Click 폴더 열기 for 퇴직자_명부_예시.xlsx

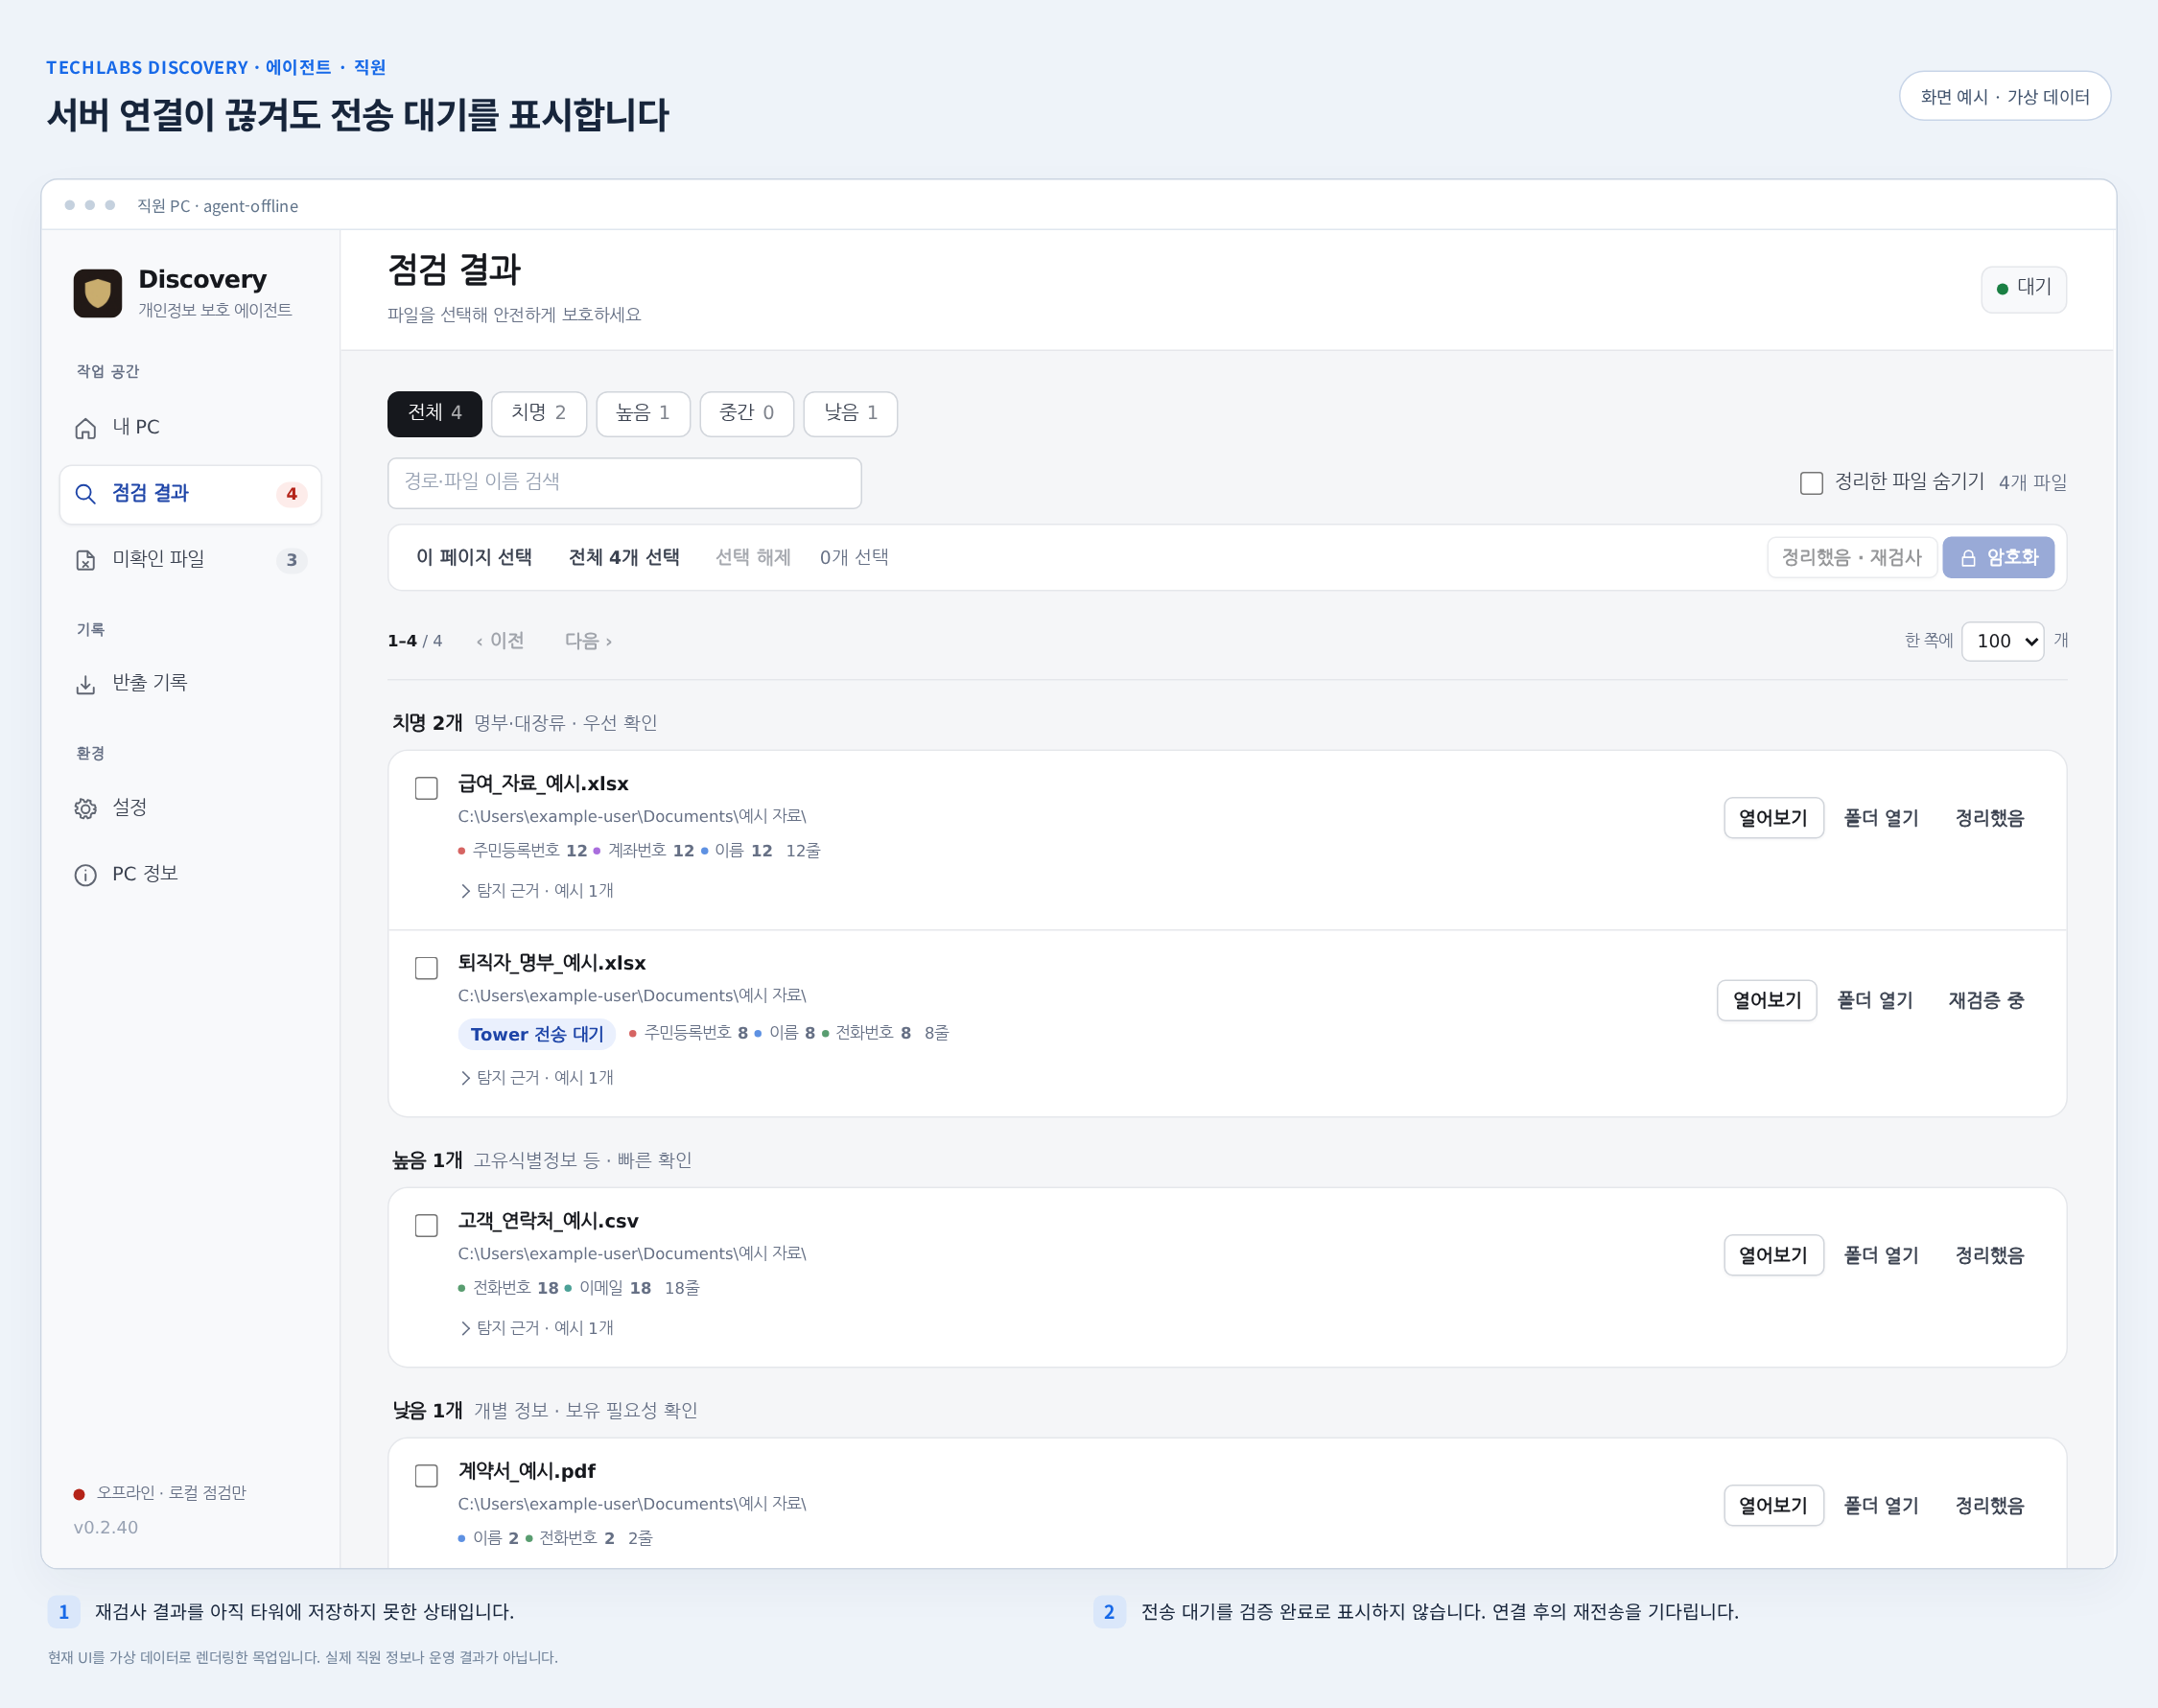[1875, 1000]
